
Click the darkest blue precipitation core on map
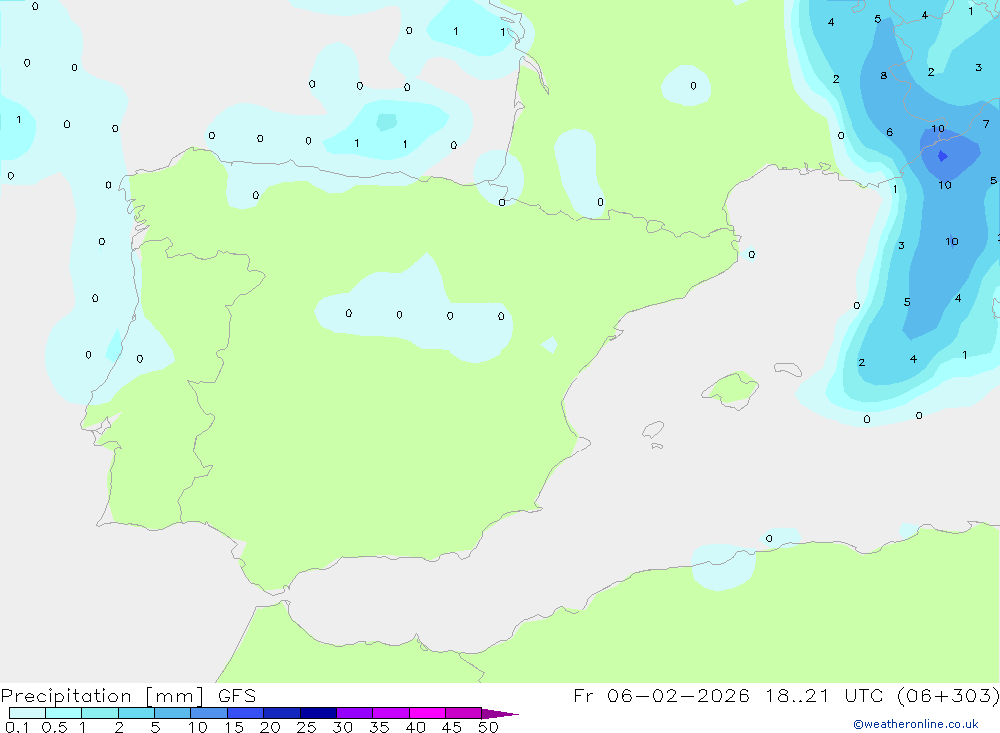click(x=943, y=156)
